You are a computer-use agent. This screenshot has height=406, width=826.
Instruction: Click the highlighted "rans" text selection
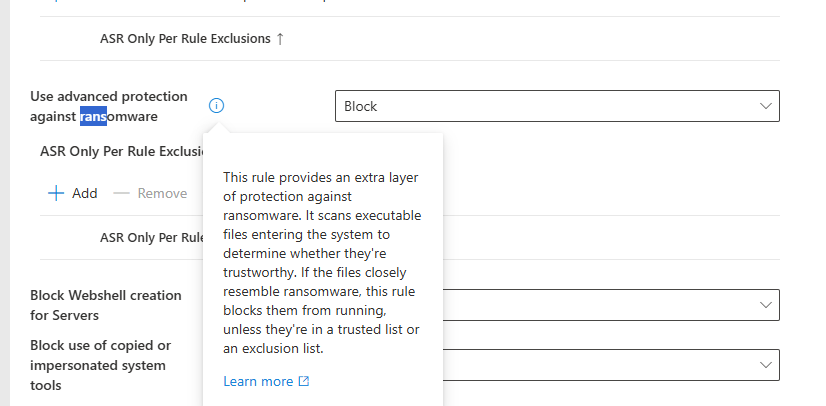(x=93, y=116)
